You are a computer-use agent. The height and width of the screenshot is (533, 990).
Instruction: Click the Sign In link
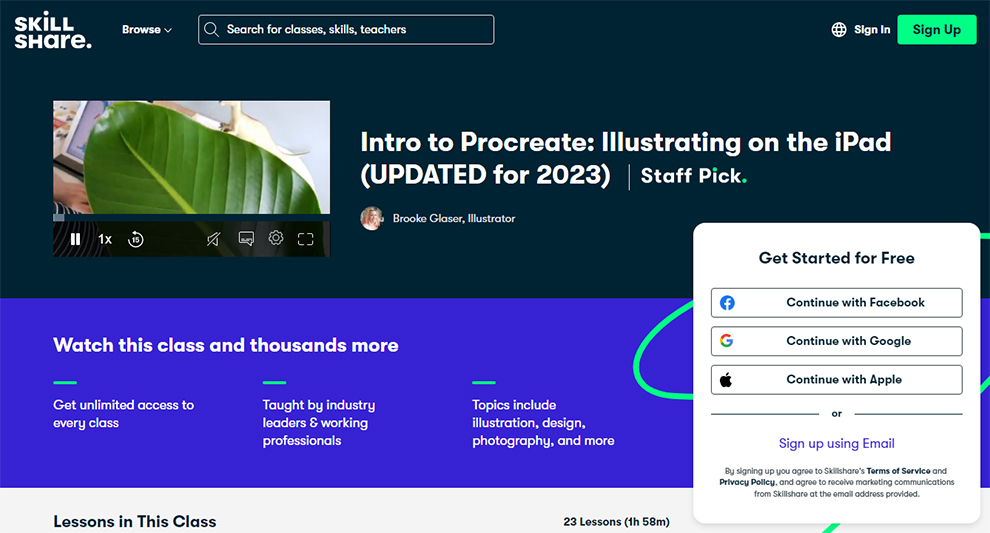tap(872, 30)
